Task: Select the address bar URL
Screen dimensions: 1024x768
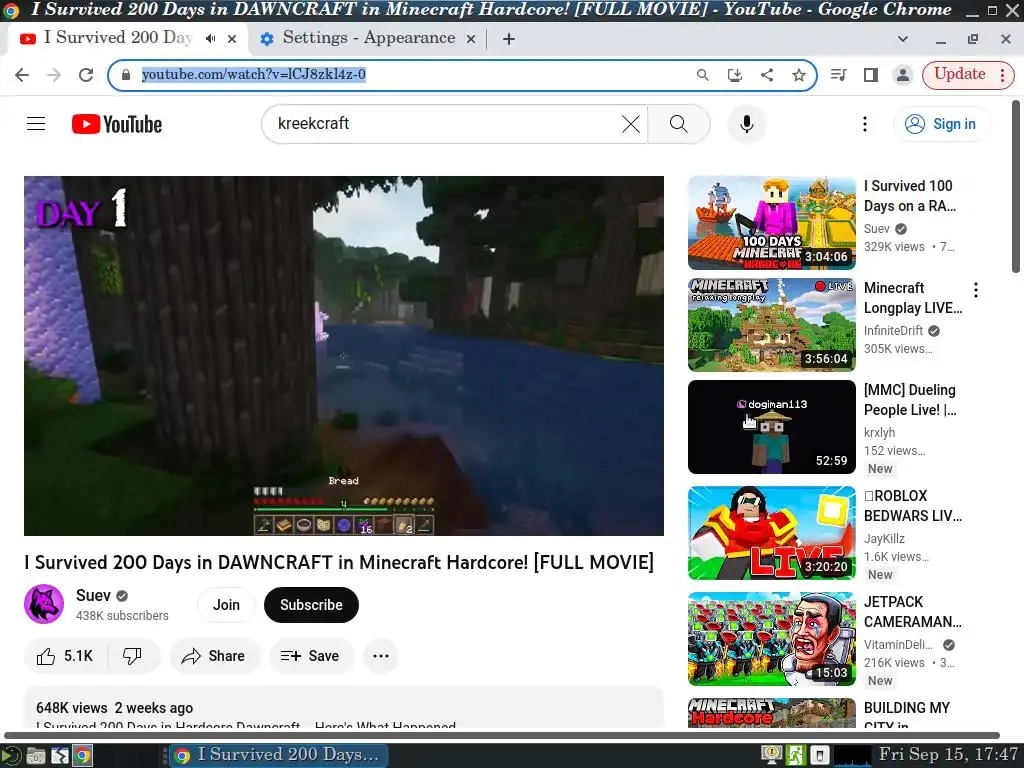Action: point(253,74)
